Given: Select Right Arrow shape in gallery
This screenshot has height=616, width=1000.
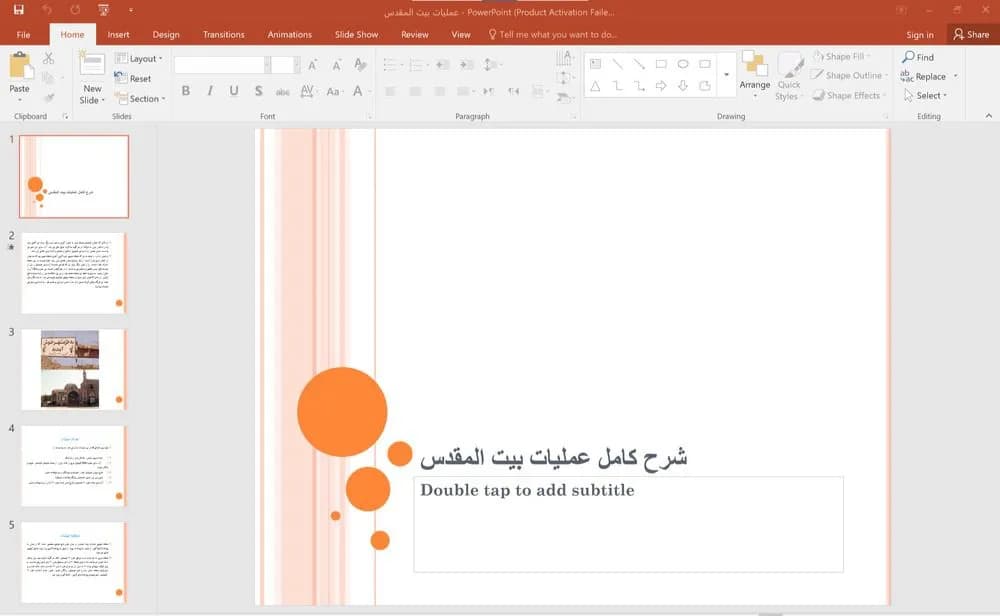Looking at the screenshot, I should click(x=661, y=85).
